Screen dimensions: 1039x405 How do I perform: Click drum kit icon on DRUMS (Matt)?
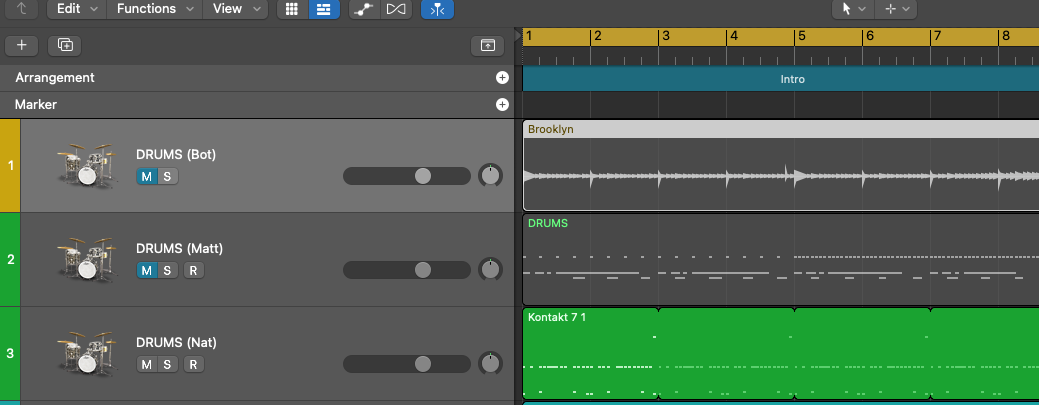tap(86, 259)
